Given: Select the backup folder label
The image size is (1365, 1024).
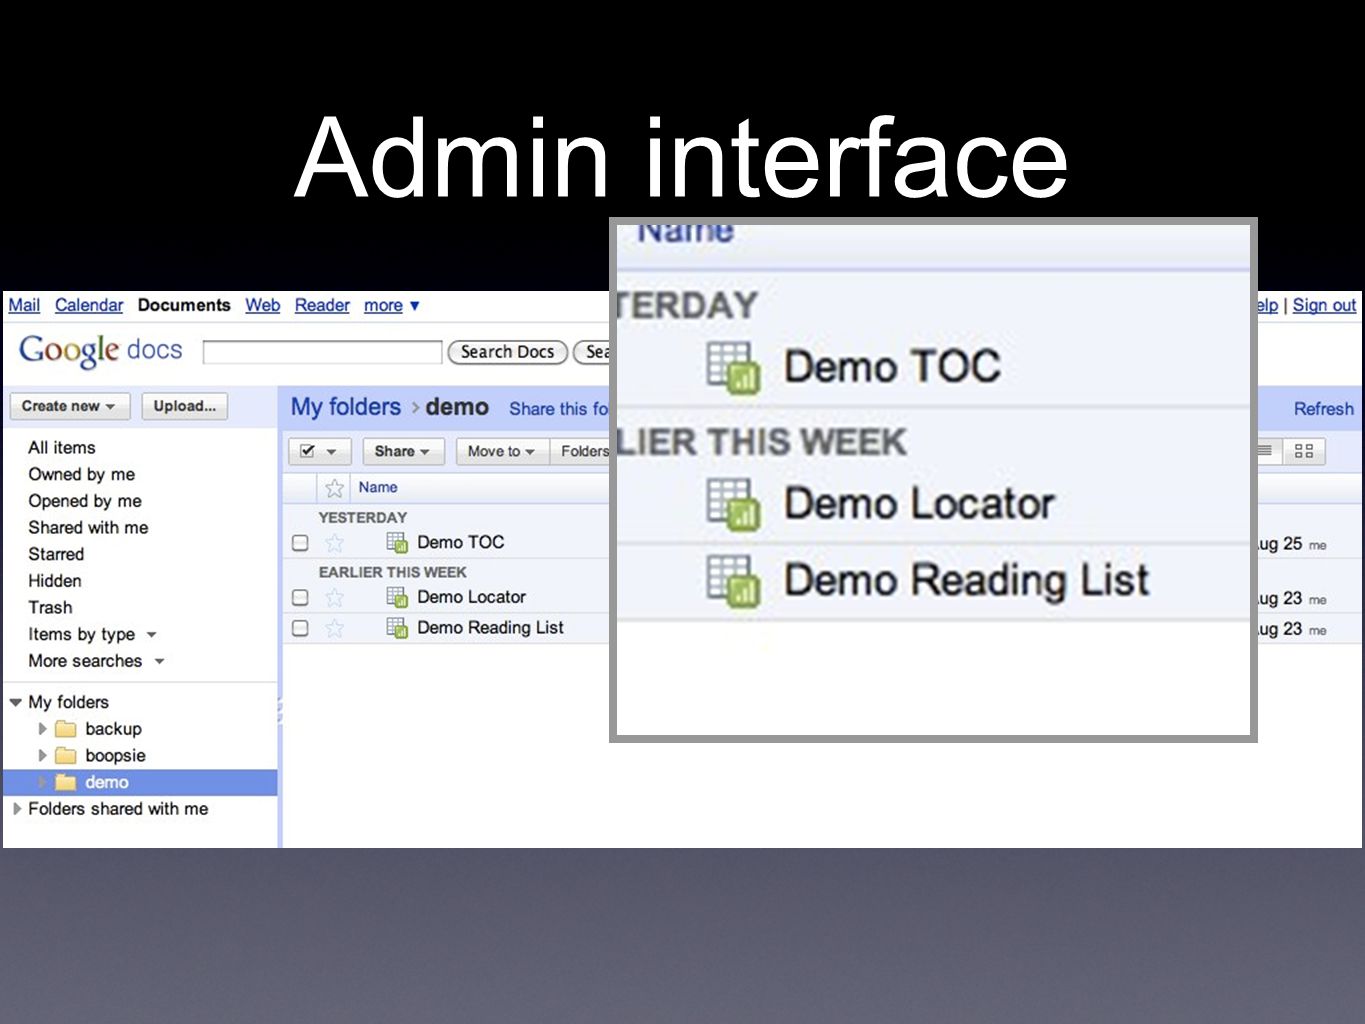Looking at the screenshot, I should (114, 729).
